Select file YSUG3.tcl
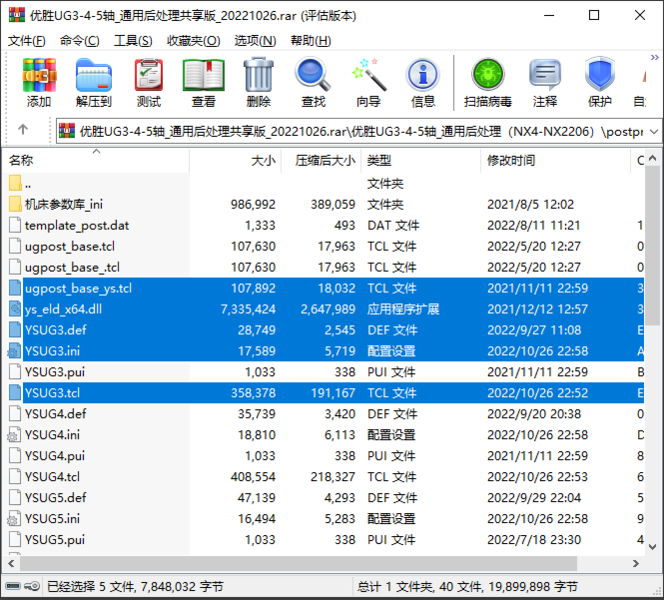 (x=52, y=393)
